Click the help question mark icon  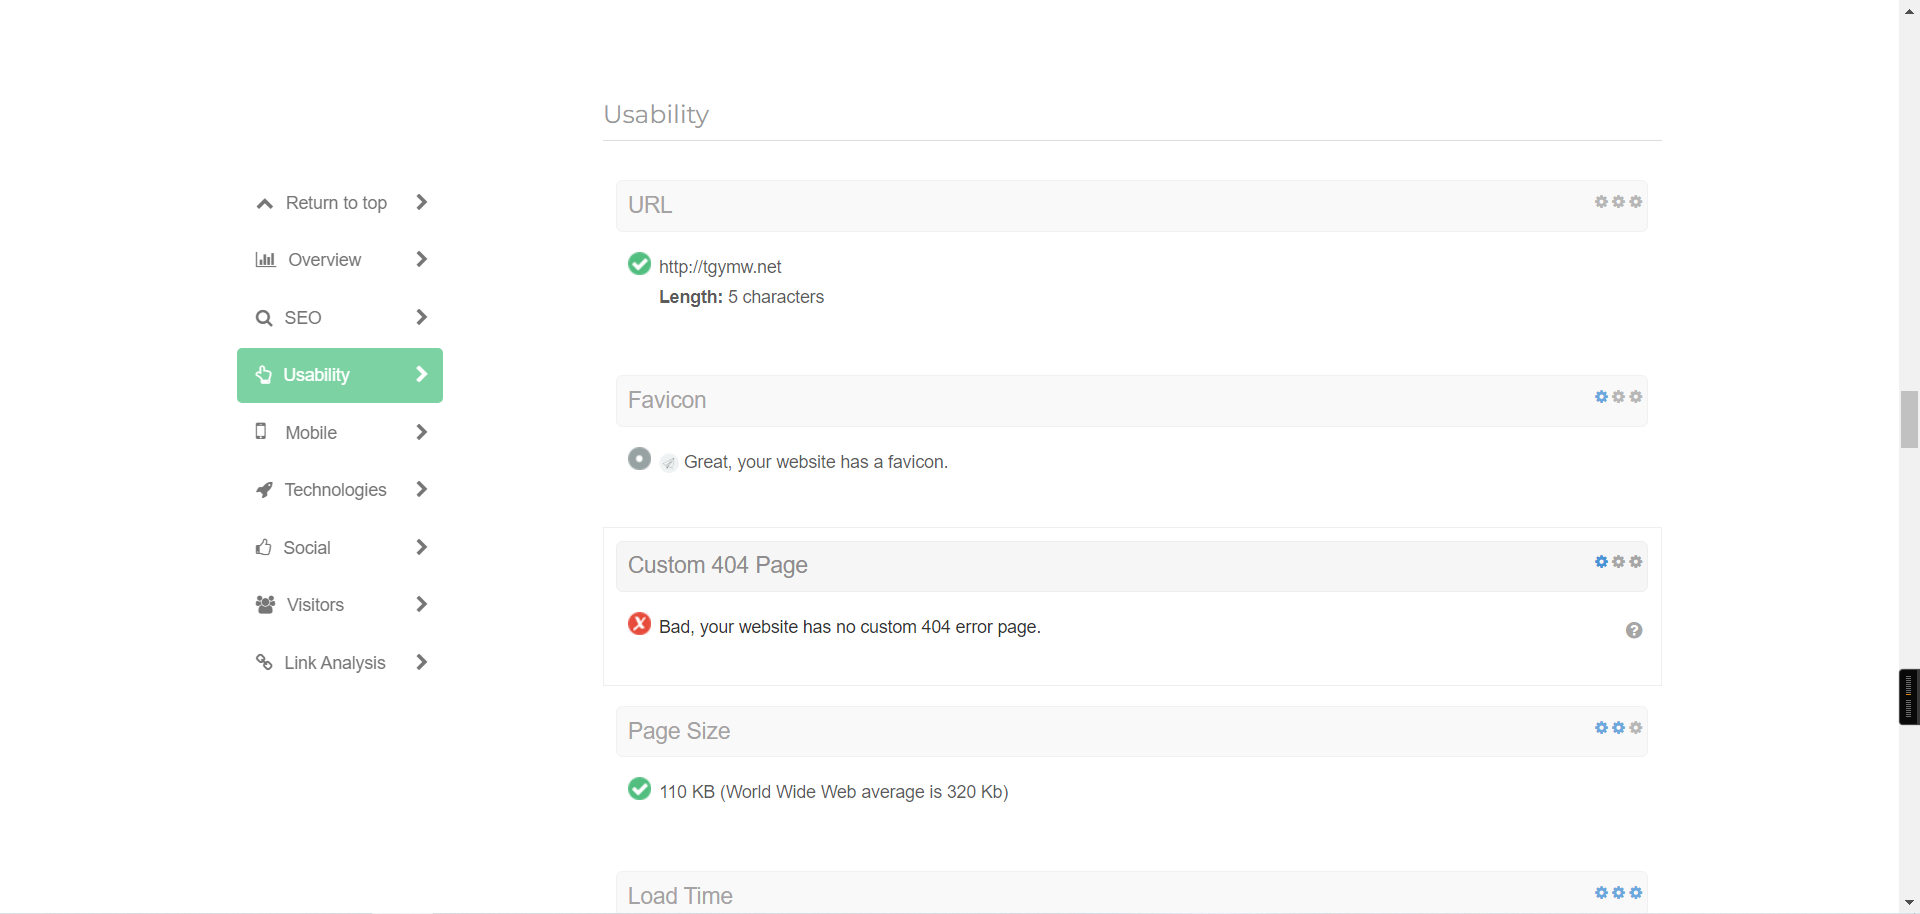(x=1634, y=631)
